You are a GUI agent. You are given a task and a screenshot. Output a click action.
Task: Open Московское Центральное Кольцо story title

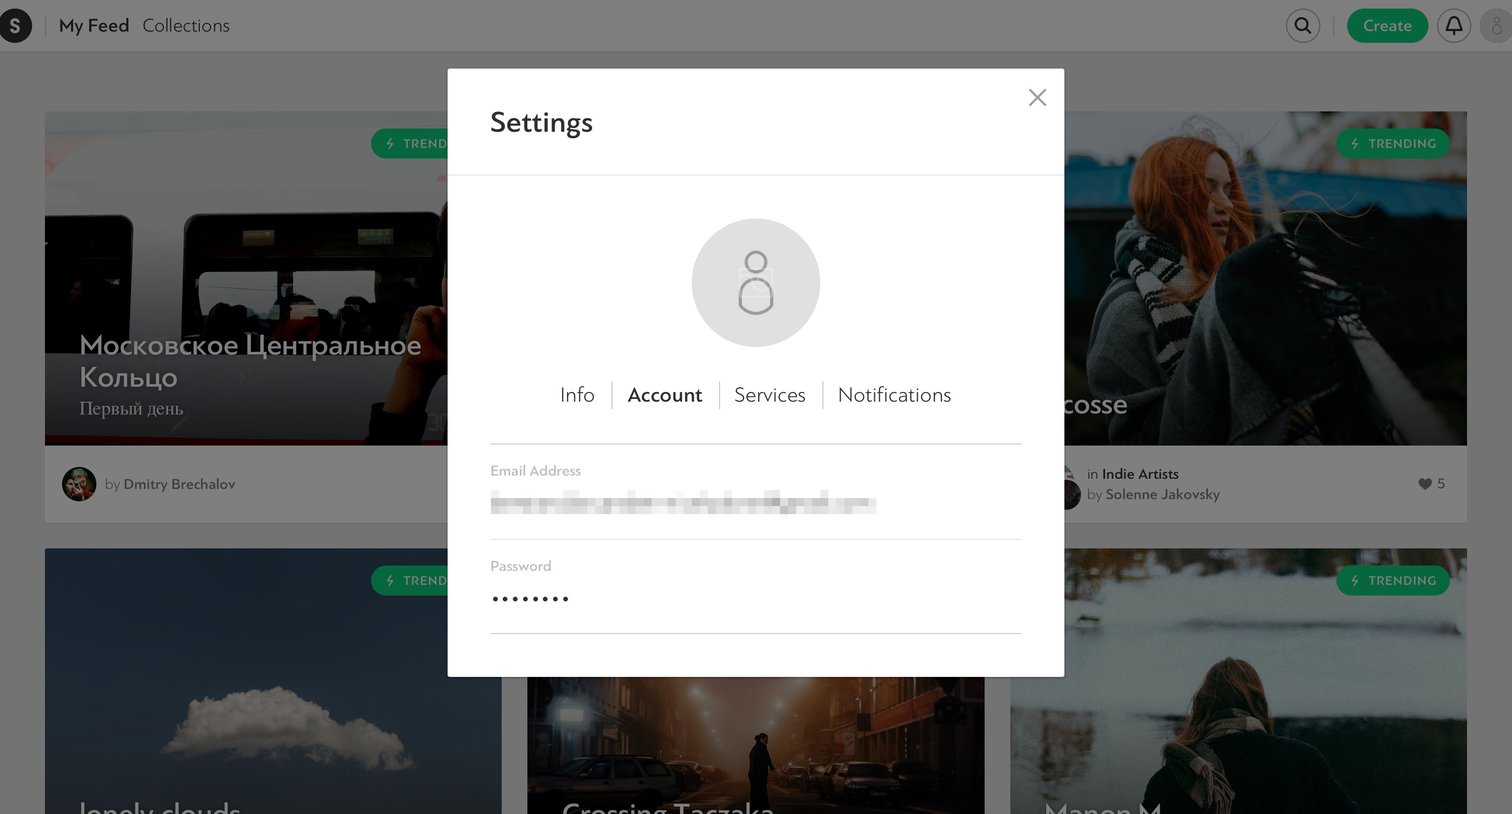point(250,361)
